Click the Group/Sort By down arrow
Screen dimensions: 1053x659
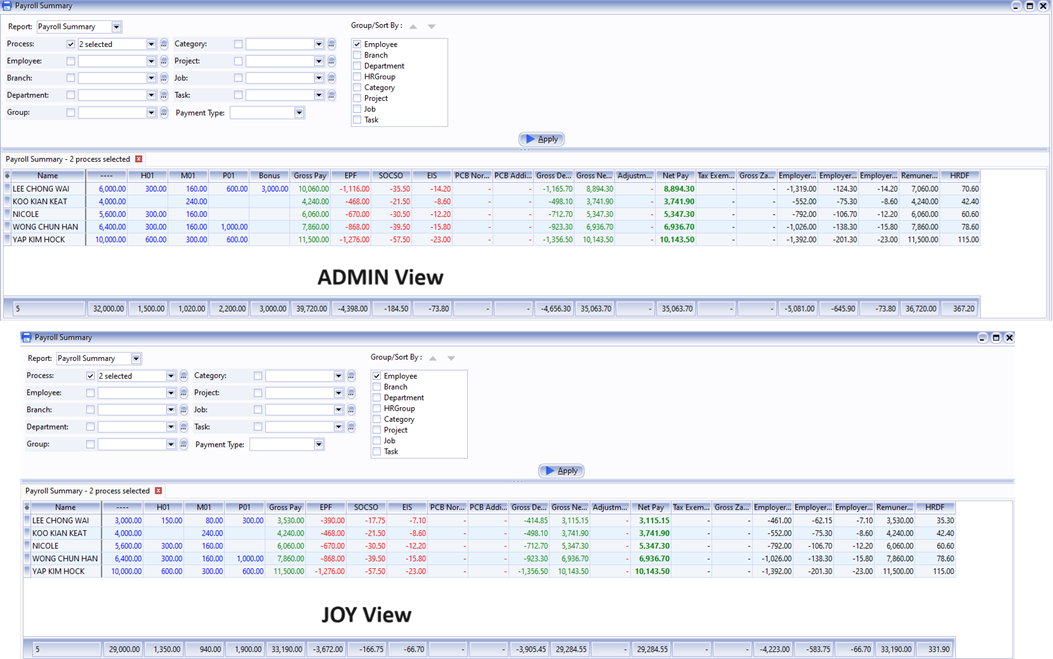pos(431,26)
